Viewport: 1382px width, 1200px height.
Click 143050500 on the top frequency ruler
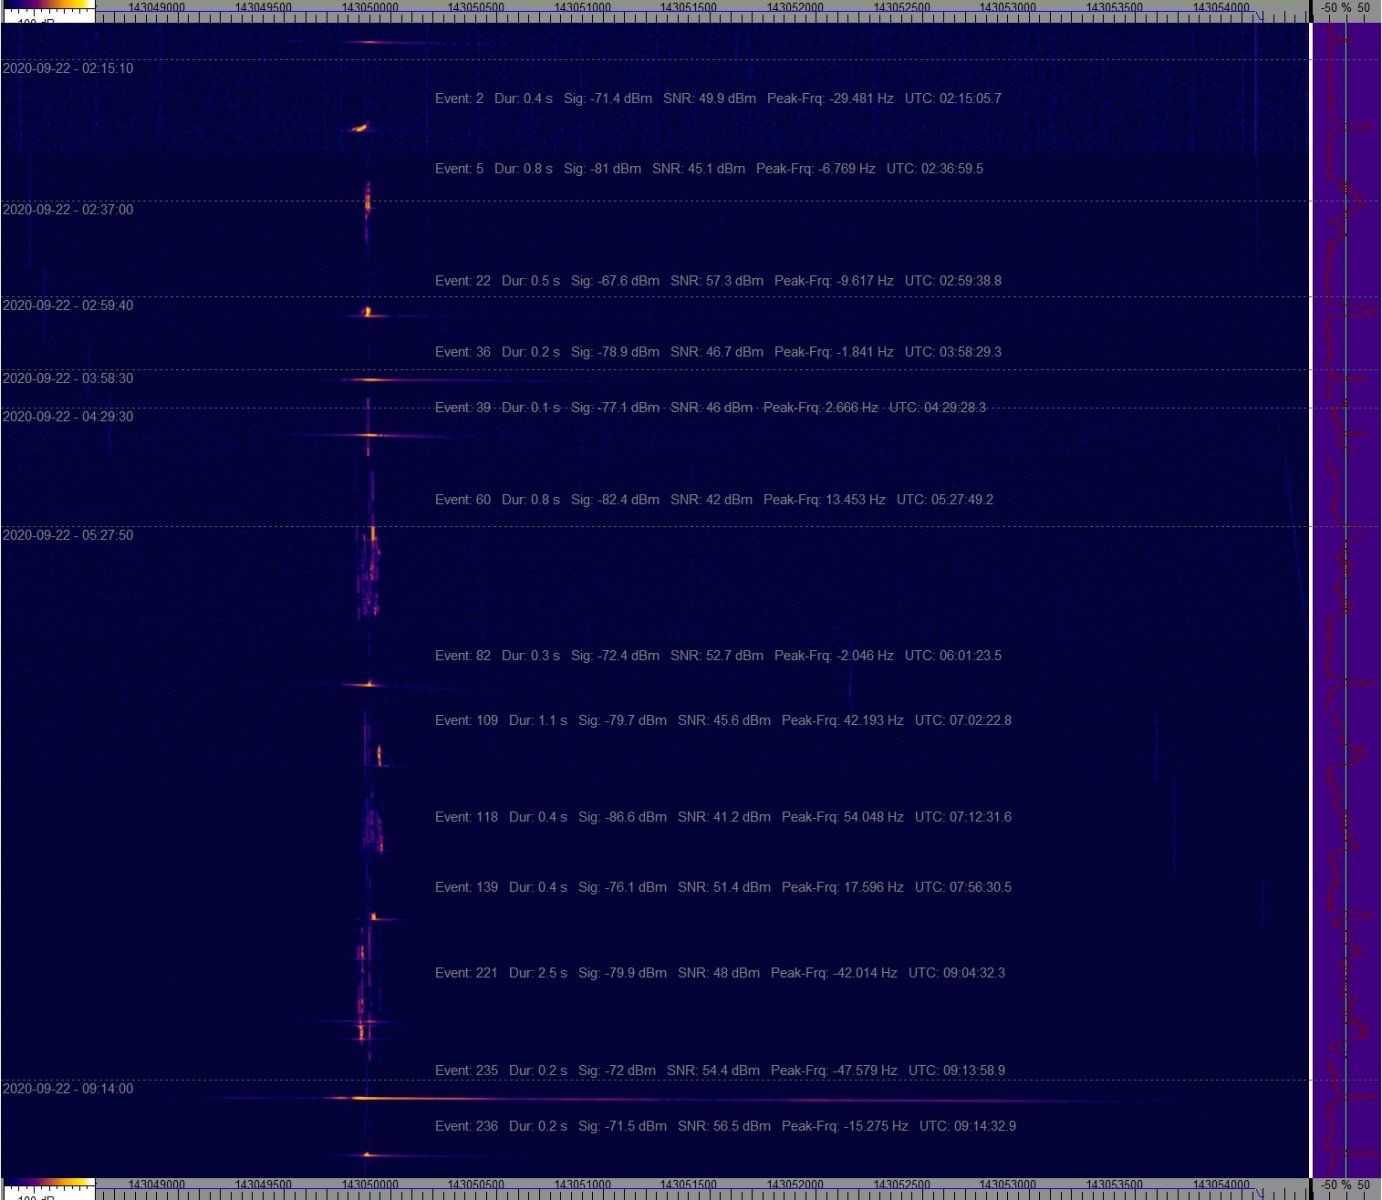[476, 7]
